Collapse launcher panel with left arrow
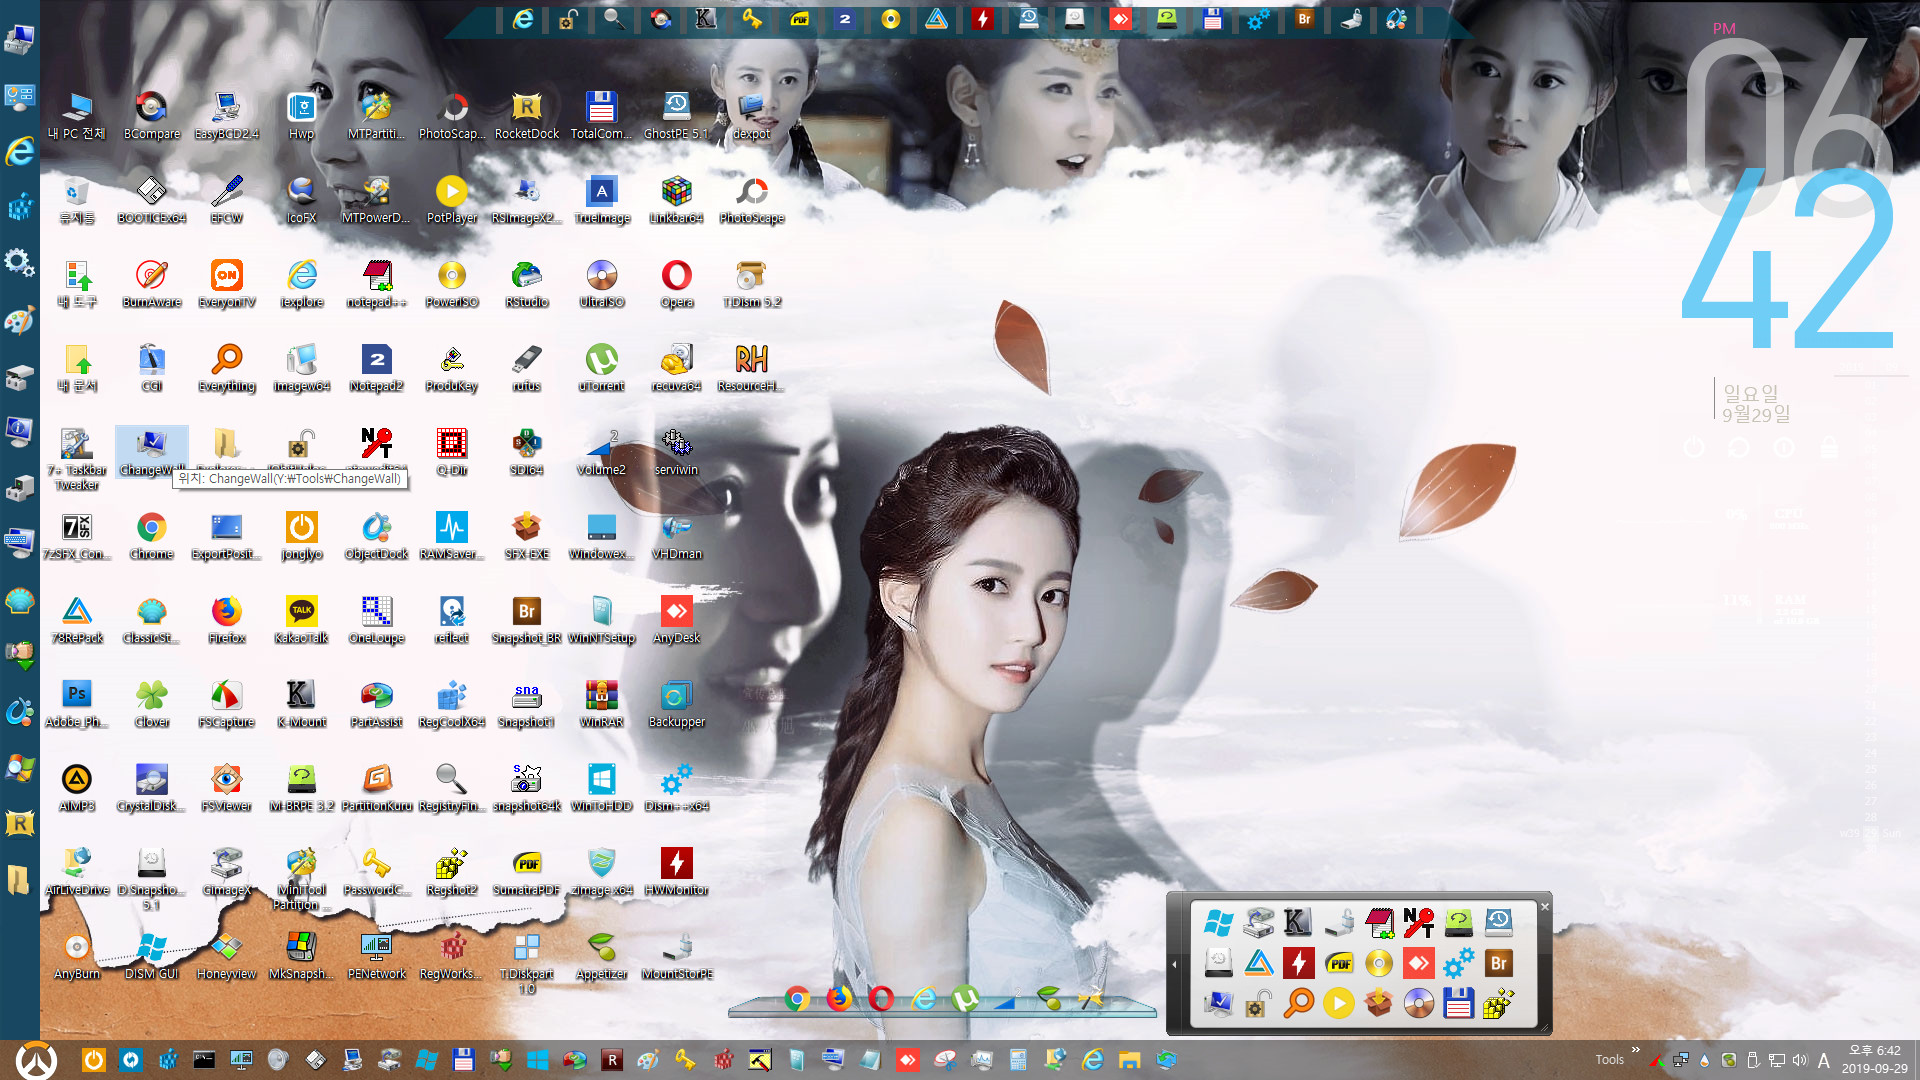Screen dimensions: 1920x1080 [x=1175, y=964]
